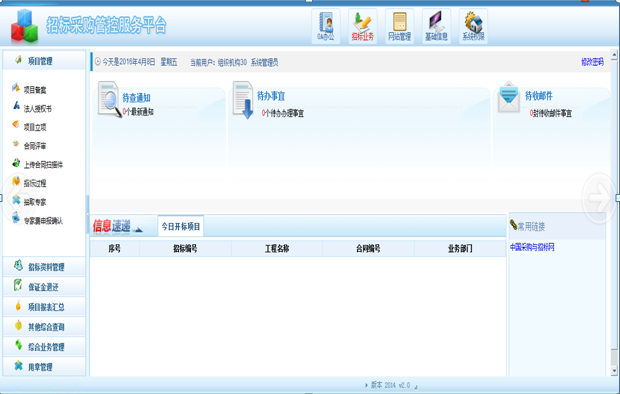This screenshot has height=394, width=620.
Task: Open the 中国采购与招标网 link
Action: (x=532, y=247)
